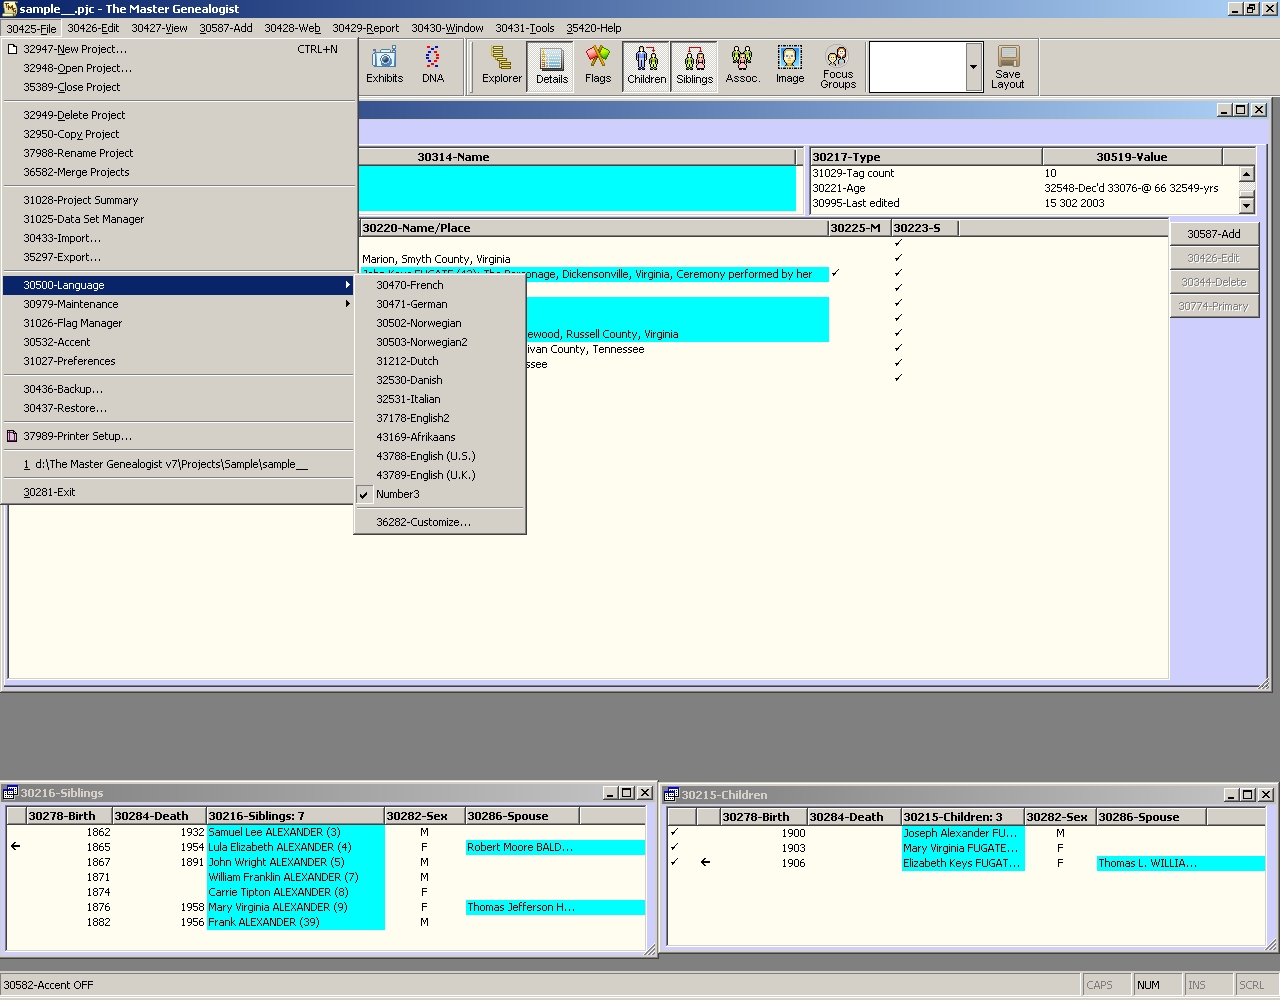Choose Export from the File menu
The width and height of the screenshot is (1280, 1000).
point(179,257)
